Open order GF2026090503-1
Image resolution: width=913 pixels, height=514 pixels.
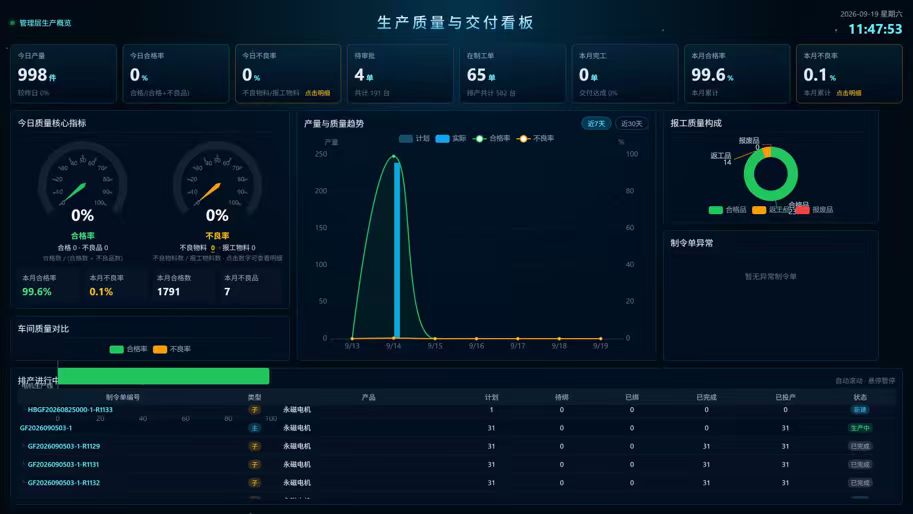(x=46, y=428)
